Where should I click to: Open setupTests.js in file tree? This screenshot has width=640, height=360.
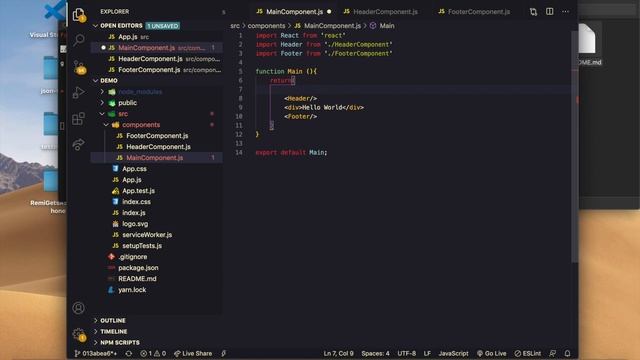[142, 246]
